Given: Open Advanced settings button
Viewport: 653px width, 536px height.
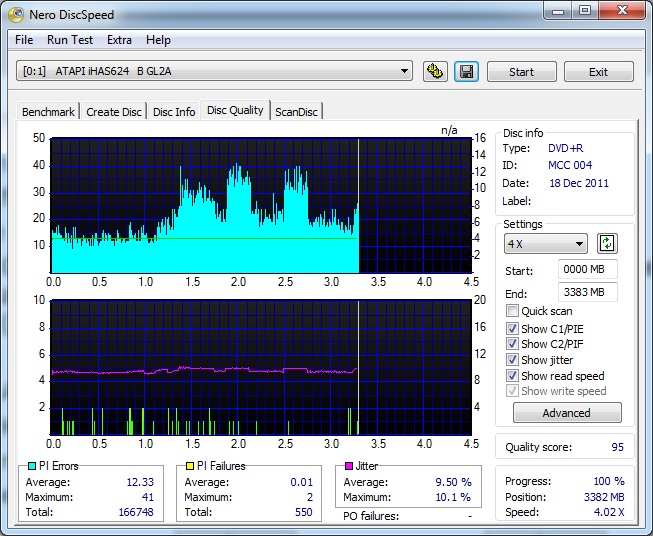Looking at the screenshot, I should (567, 413).
